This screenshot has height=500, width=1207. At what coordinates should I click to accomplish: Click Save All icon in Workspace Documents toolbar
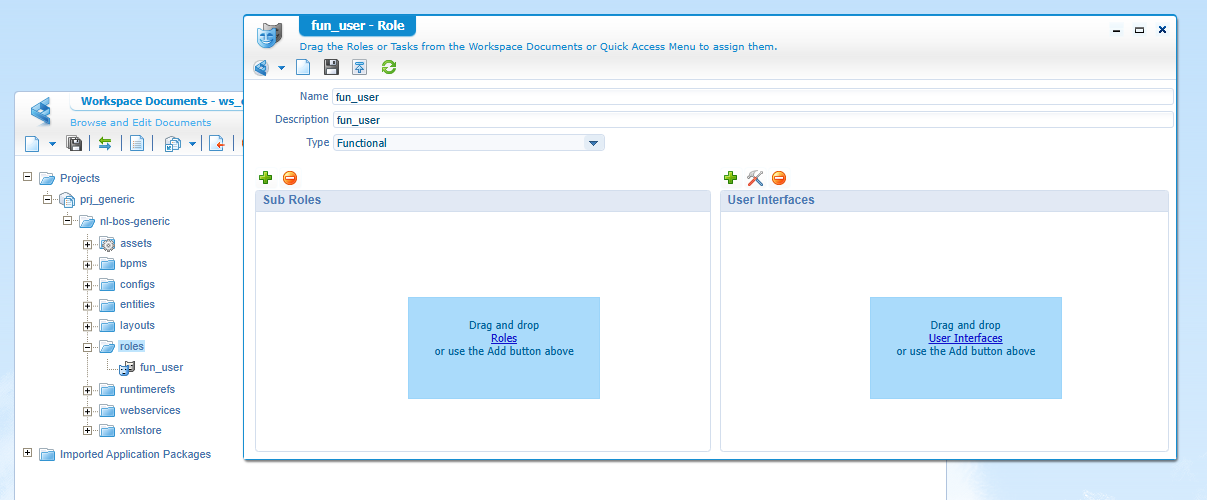tap(73, 143)
